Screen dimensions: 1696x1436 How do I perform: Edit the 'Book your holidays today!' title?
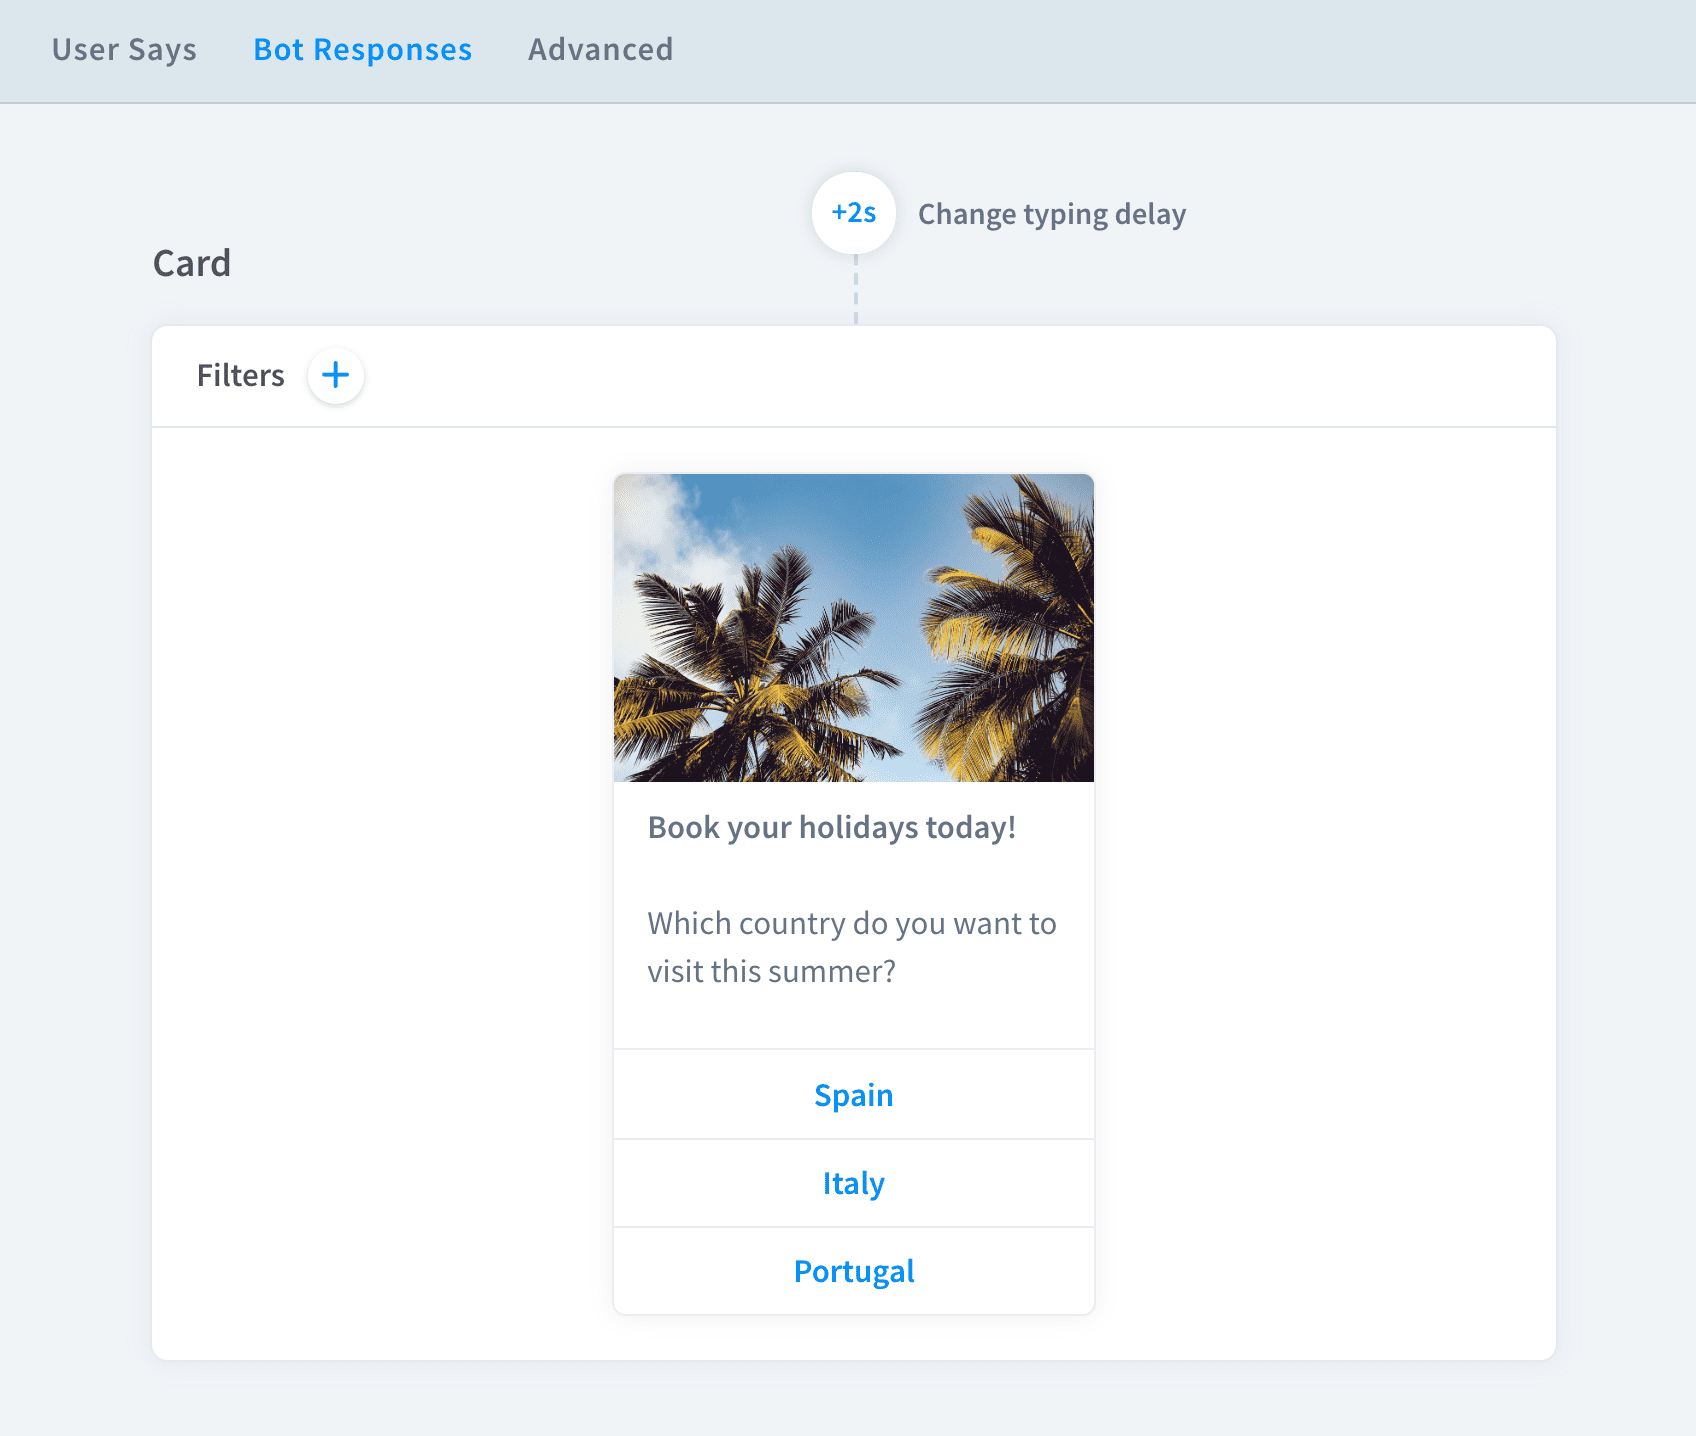(x=832, y=827)
